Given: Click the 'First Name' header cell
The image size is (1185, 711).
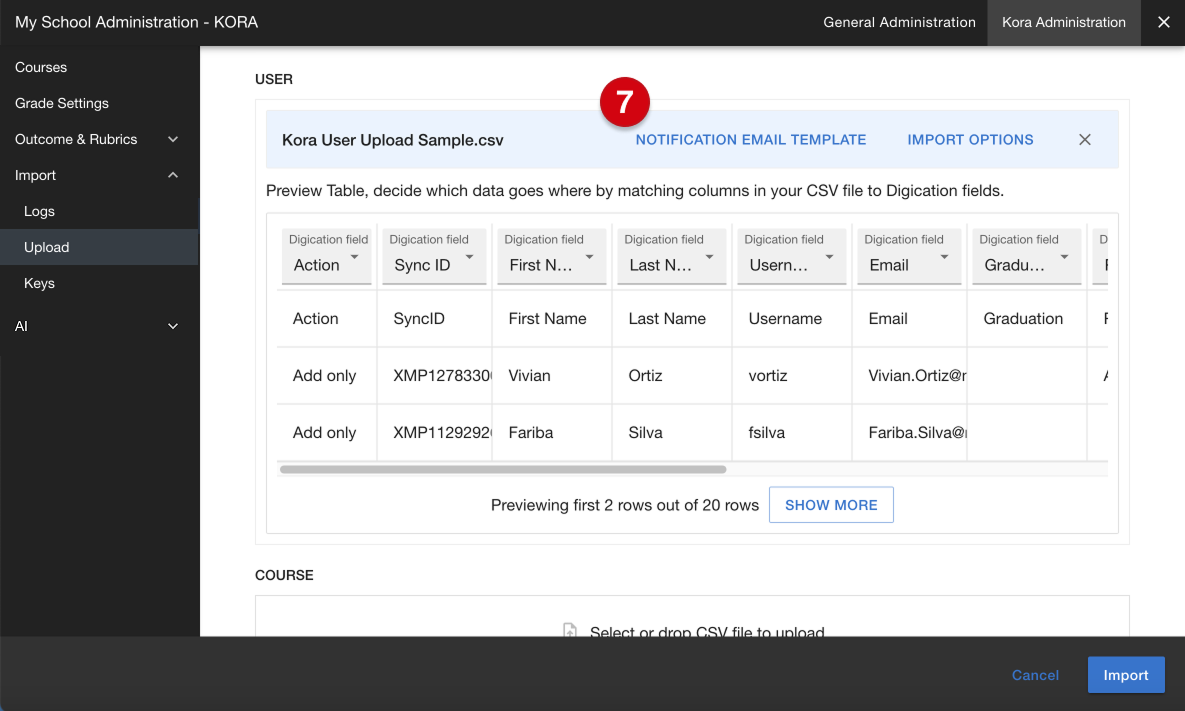Looking at the screenshot, I should 552,319.
